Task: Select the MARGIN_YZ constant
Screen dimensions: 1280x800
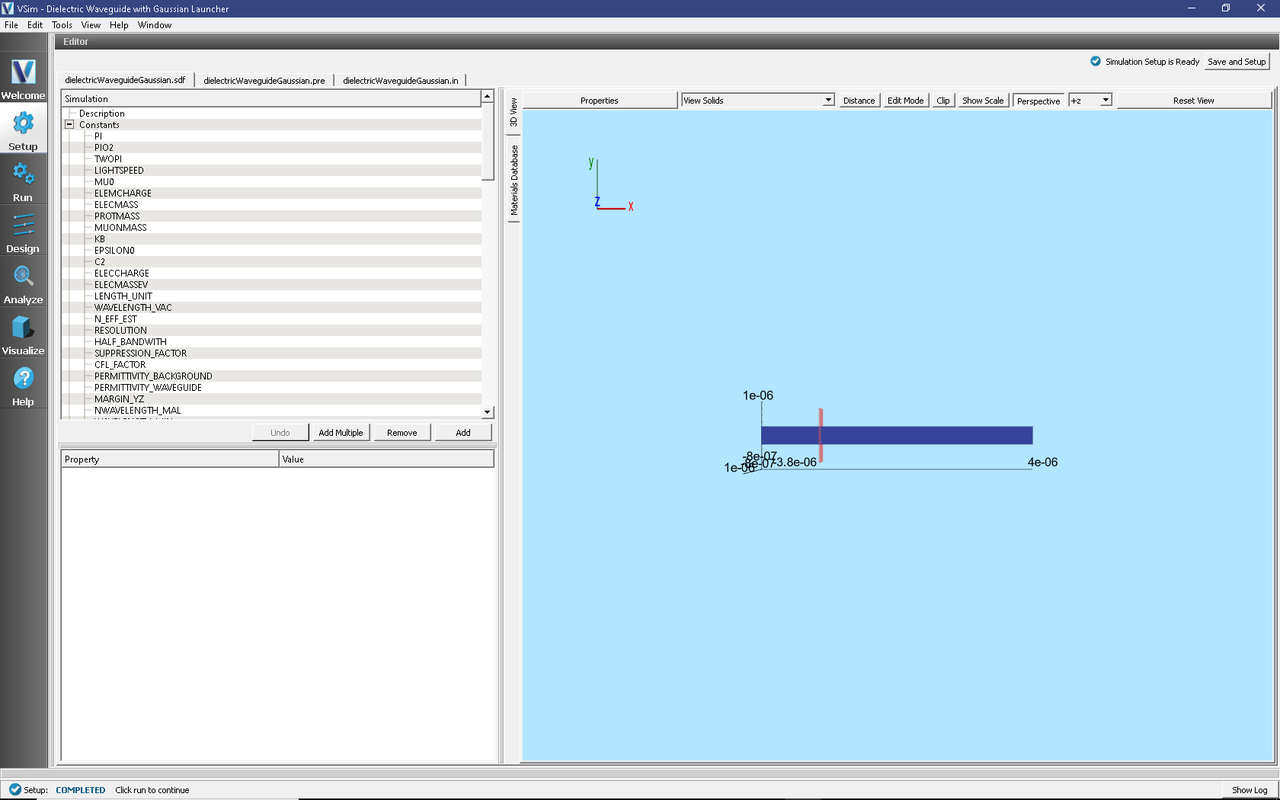Action: pos(119,399)
